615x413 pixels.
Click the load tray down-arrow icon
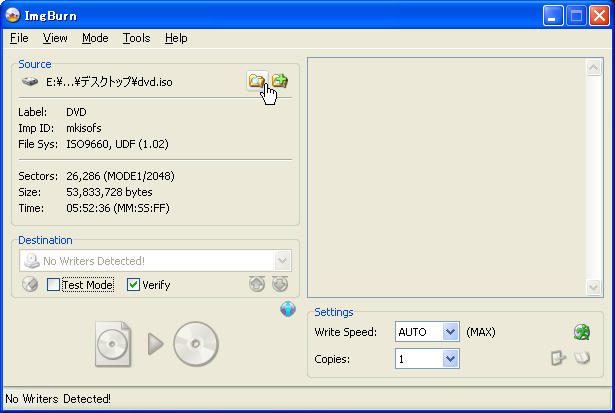click(280, 284)
